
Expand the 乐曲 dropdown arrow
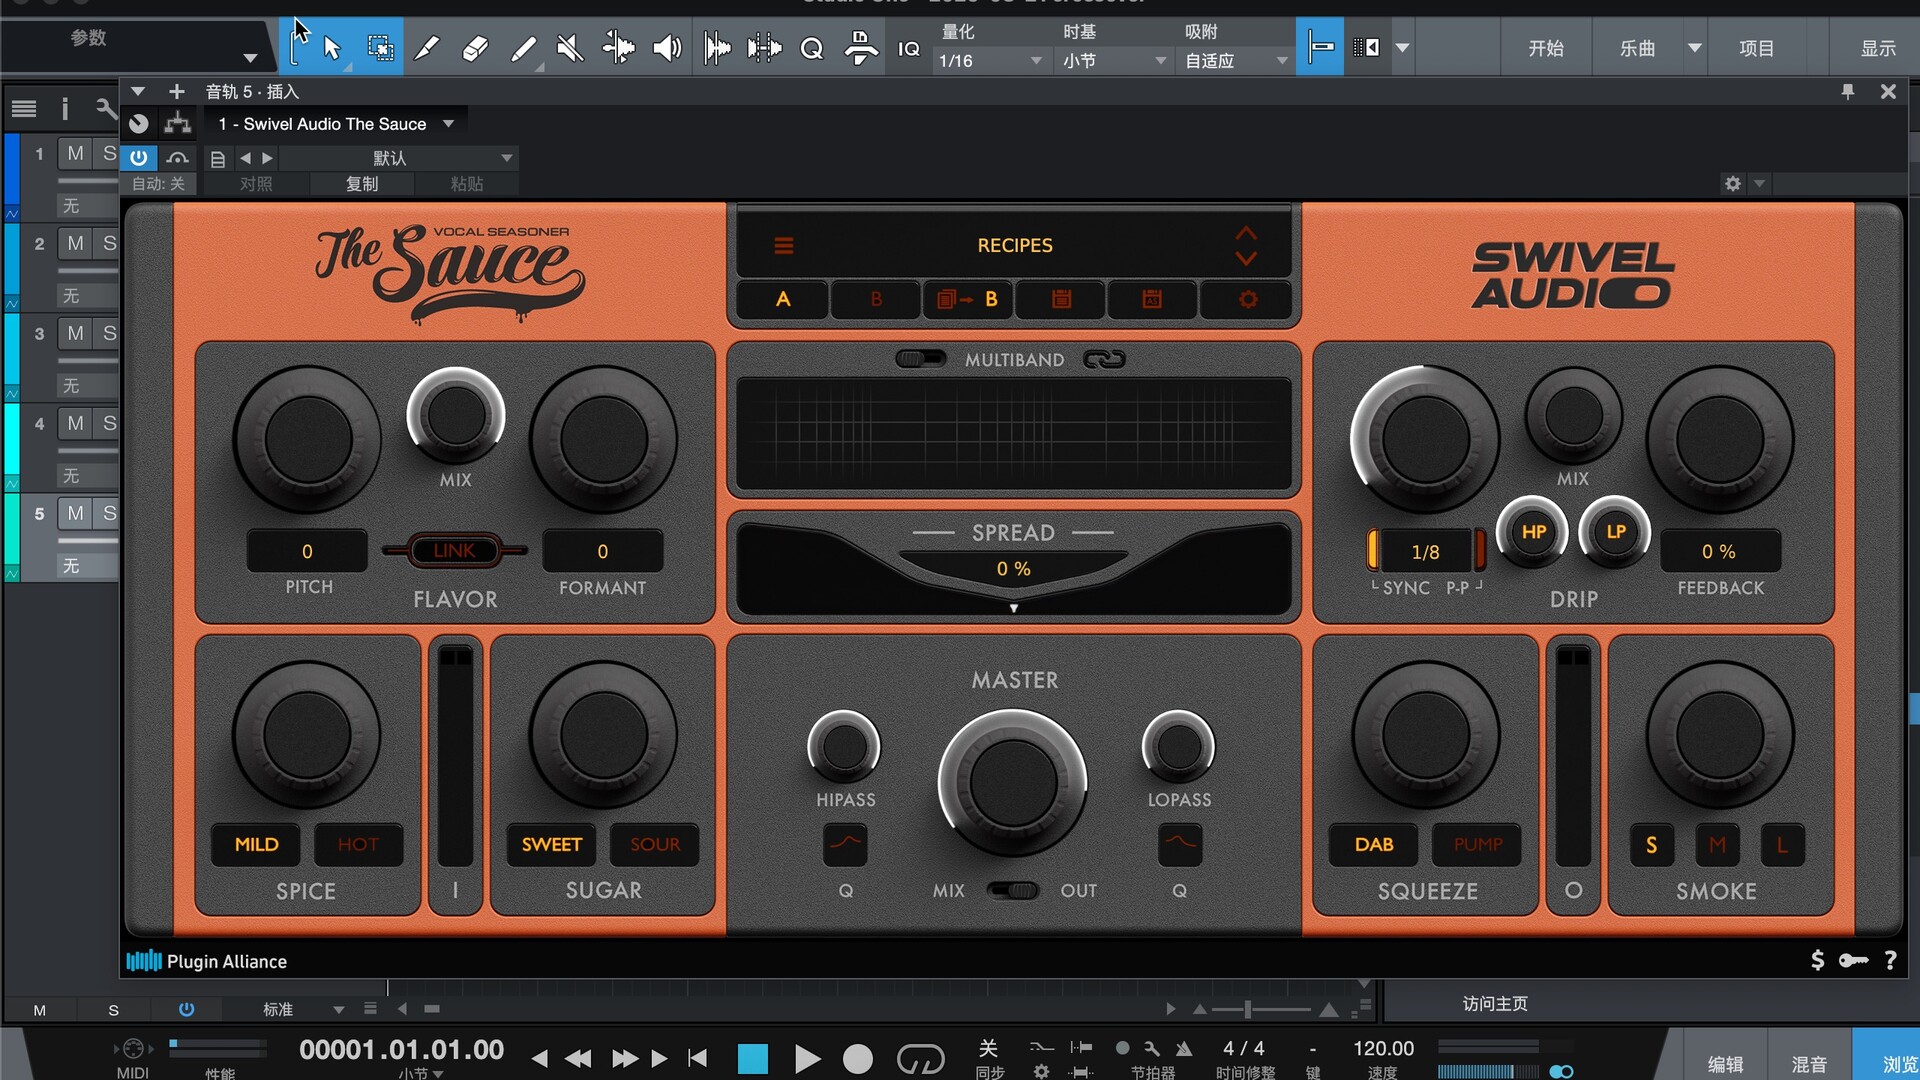click(1695, 47)
